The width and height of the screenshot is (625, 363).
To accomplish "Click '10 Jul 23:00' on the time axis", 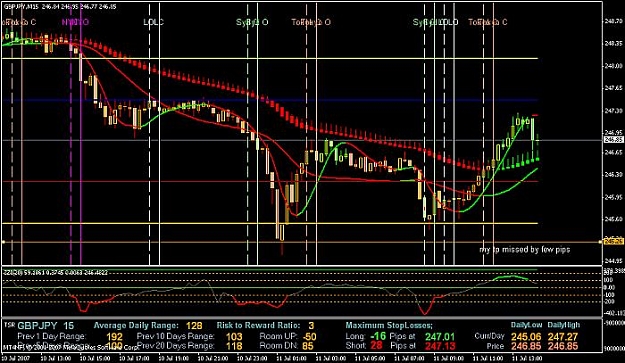I will (x=251, y=358).
